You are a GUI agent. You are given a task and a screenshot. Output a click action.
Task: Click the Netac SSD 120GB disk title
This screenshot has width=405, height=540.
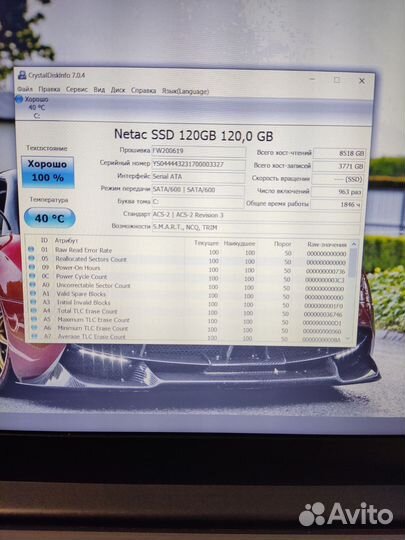click(194, 135)
